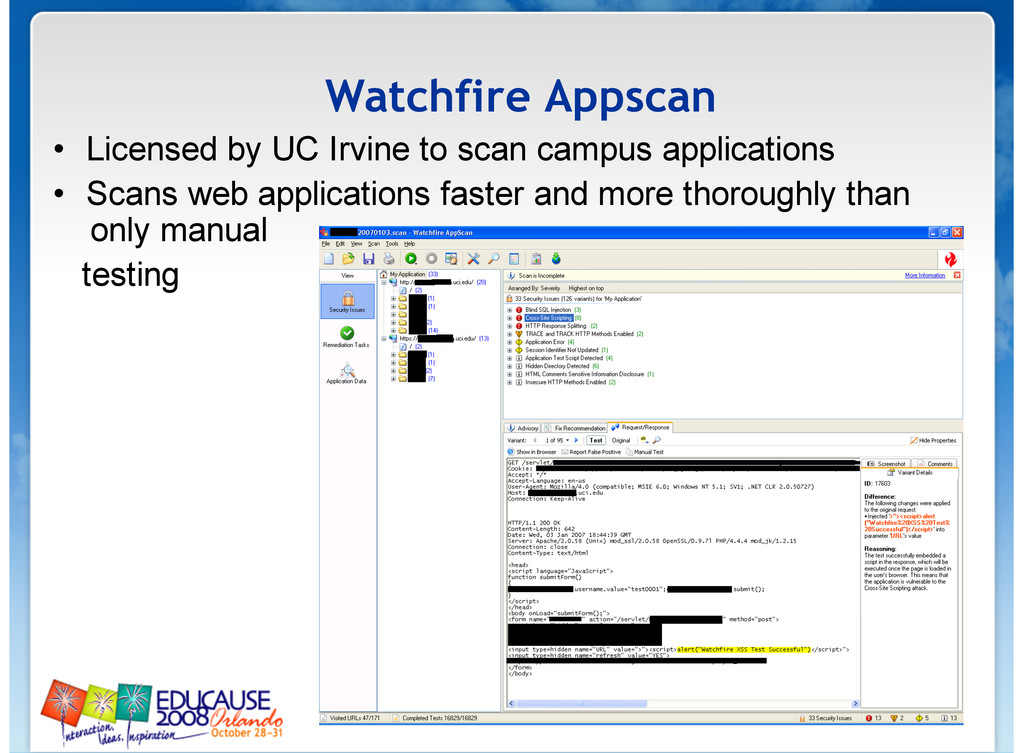Click the Manual Explore browser icon

[x=451, y=259]
